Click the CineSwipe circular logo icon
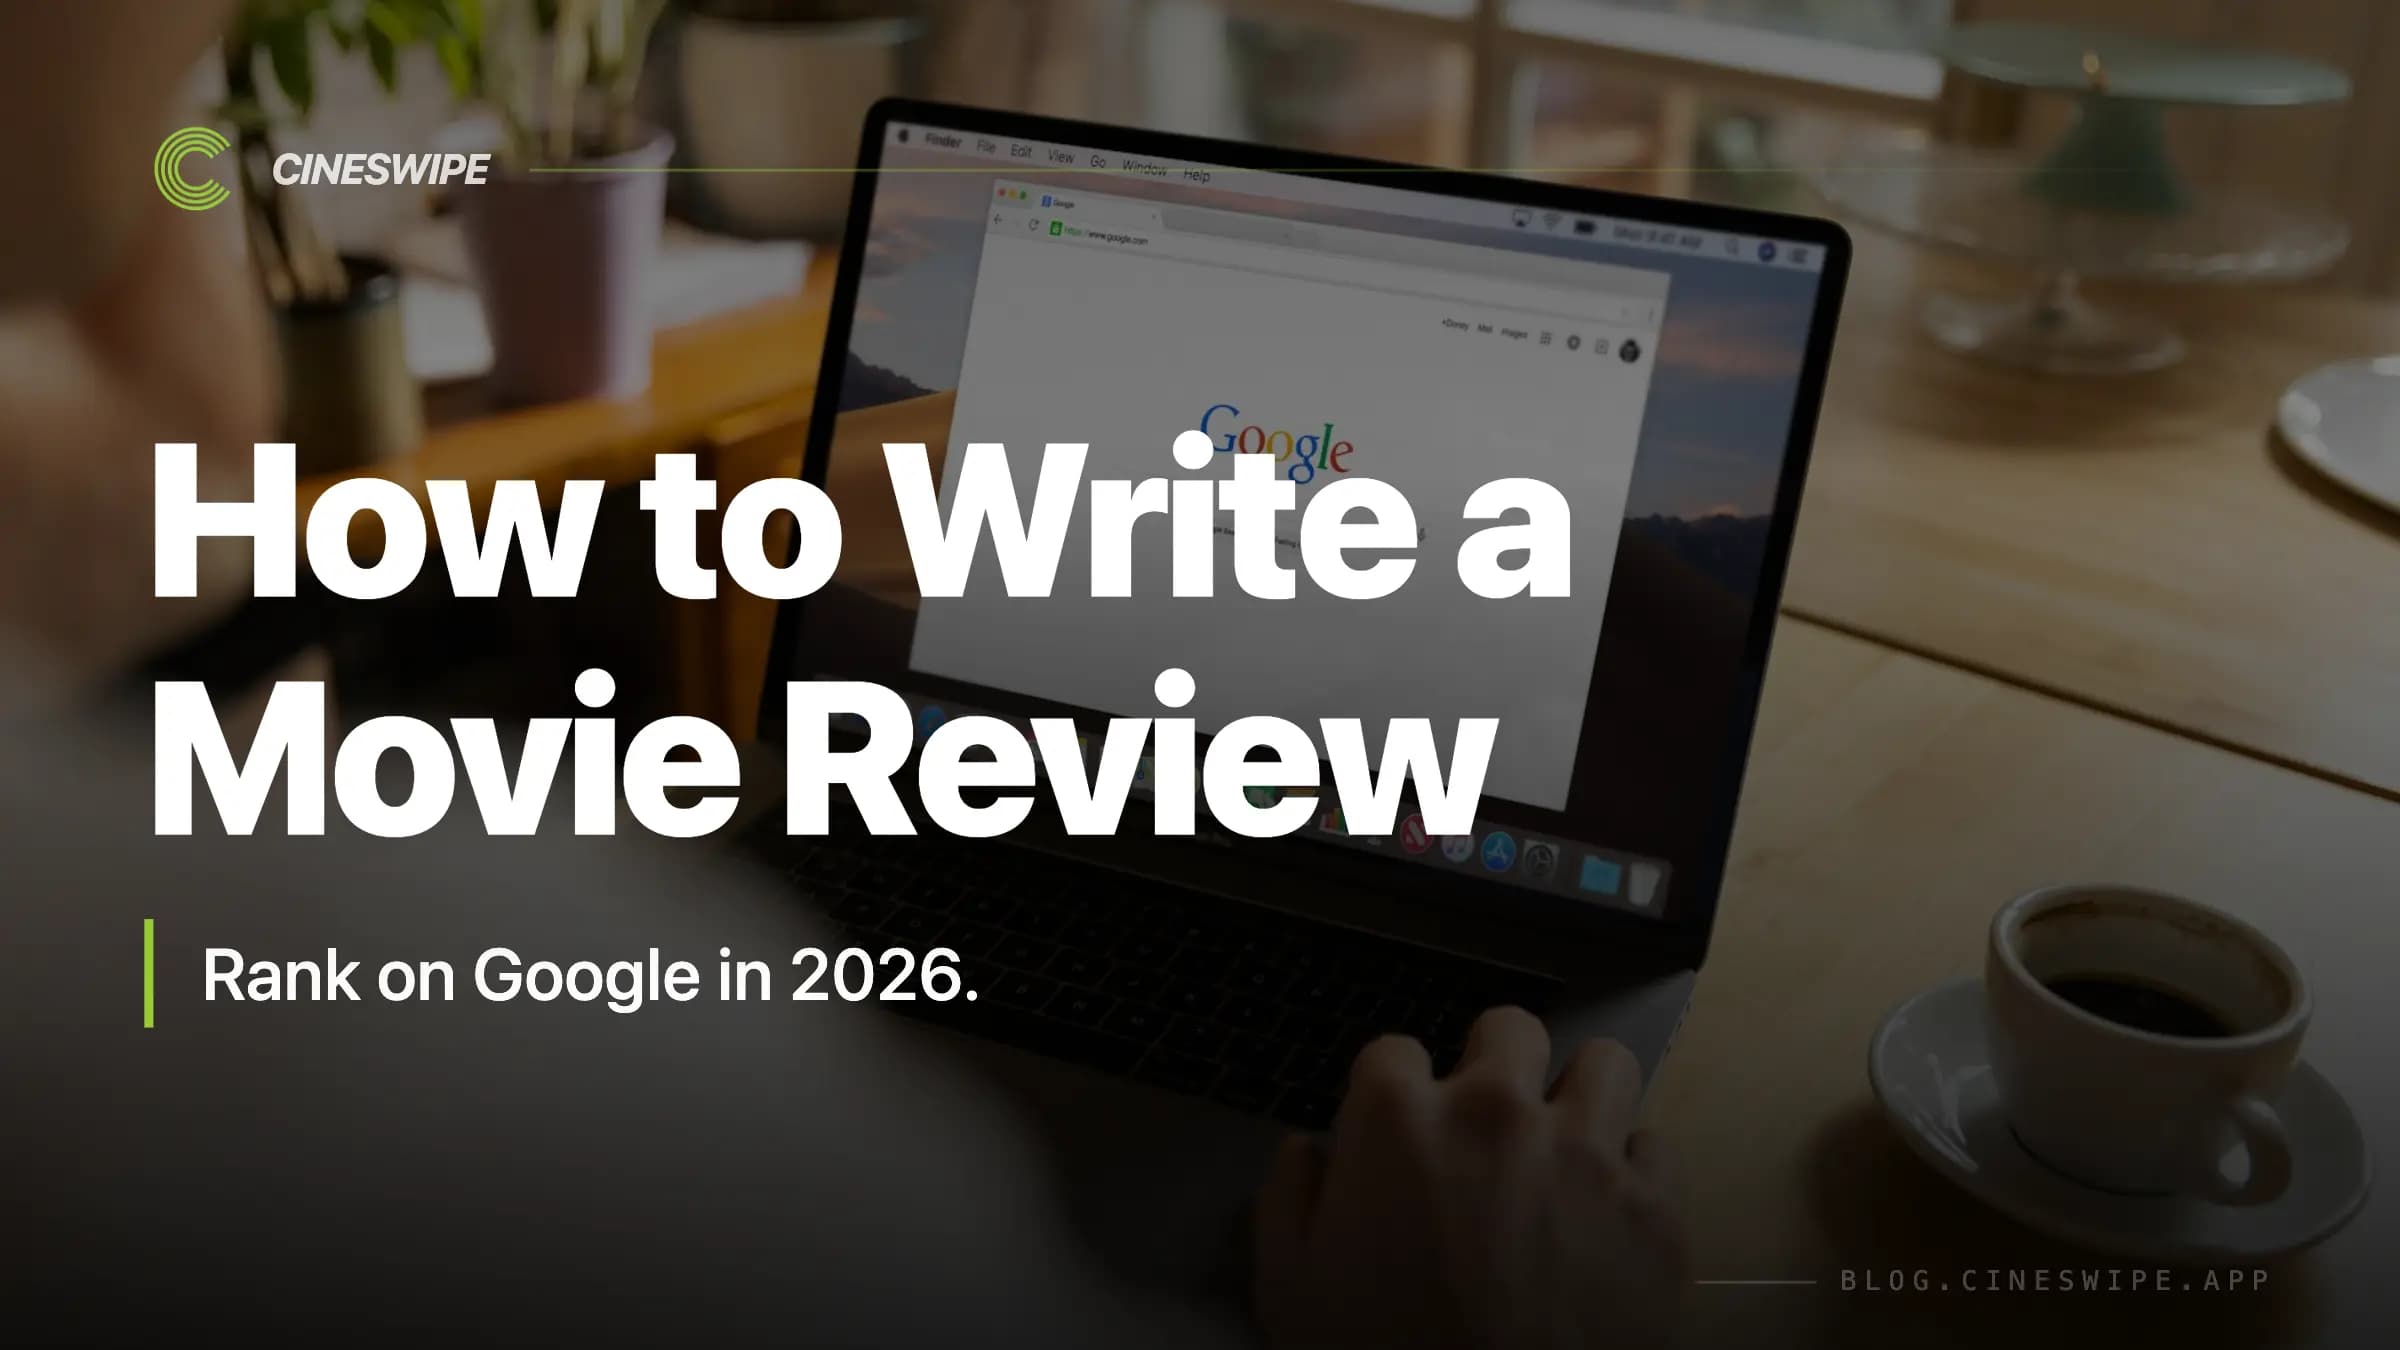The width and height of the screenshot is (2400, 1350). tap(193, 169)
